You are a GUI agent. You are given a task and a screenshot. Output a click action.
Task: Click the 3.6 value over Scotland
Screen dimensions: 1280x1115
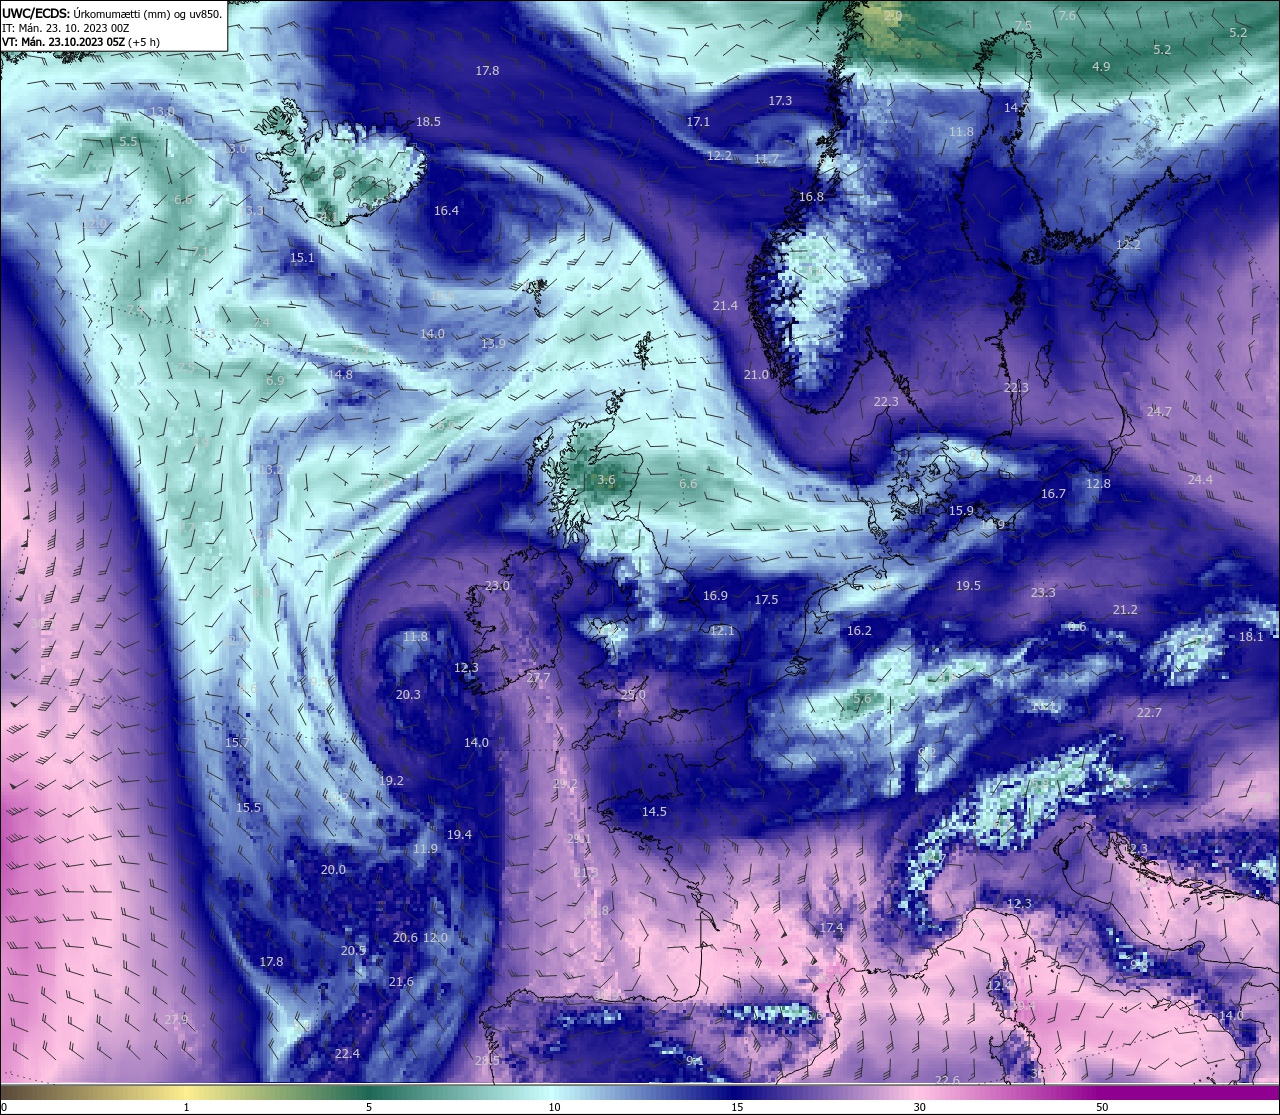tap(606, 479)
